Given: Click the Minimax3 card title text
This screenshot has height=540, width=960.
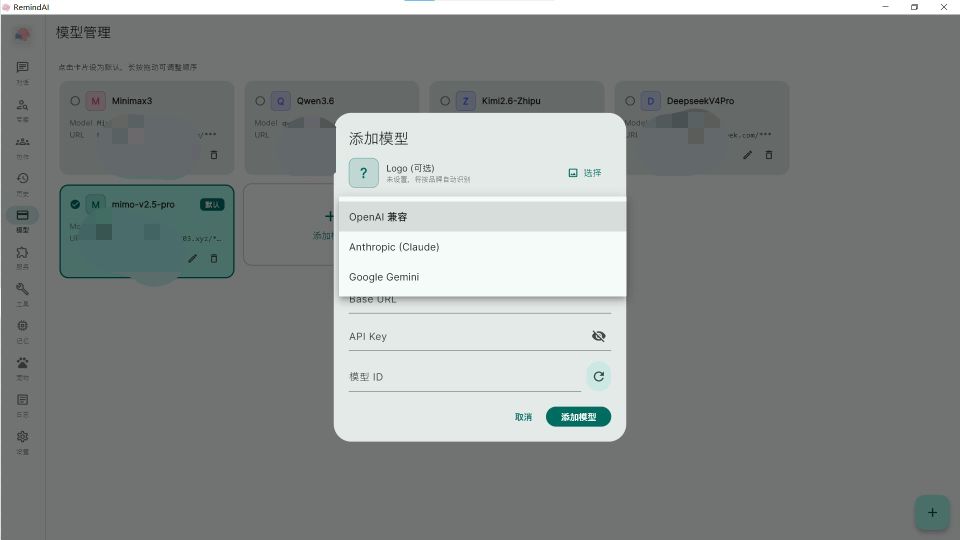Looking at the screenshot, I should click(x=132, y=101).
